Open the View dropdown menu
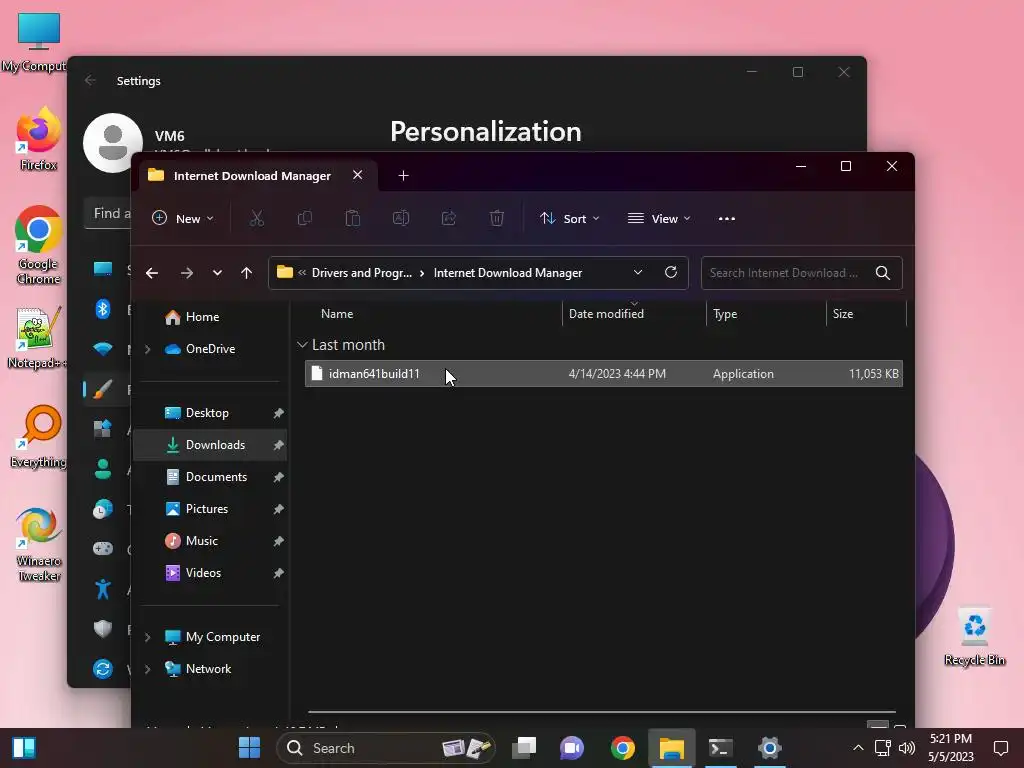 (658, 219)
